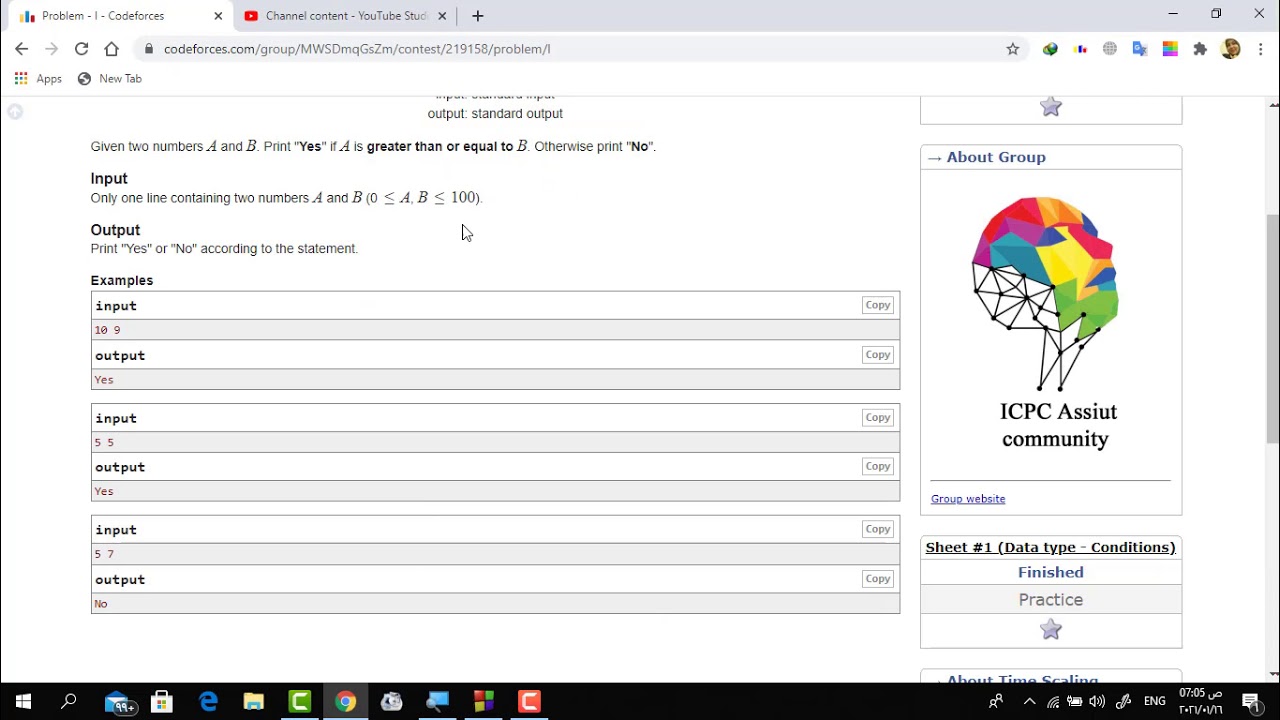Screen dimensions: 1280x720
Task: Switch the ENG input language indicator
Action: 1155,701
